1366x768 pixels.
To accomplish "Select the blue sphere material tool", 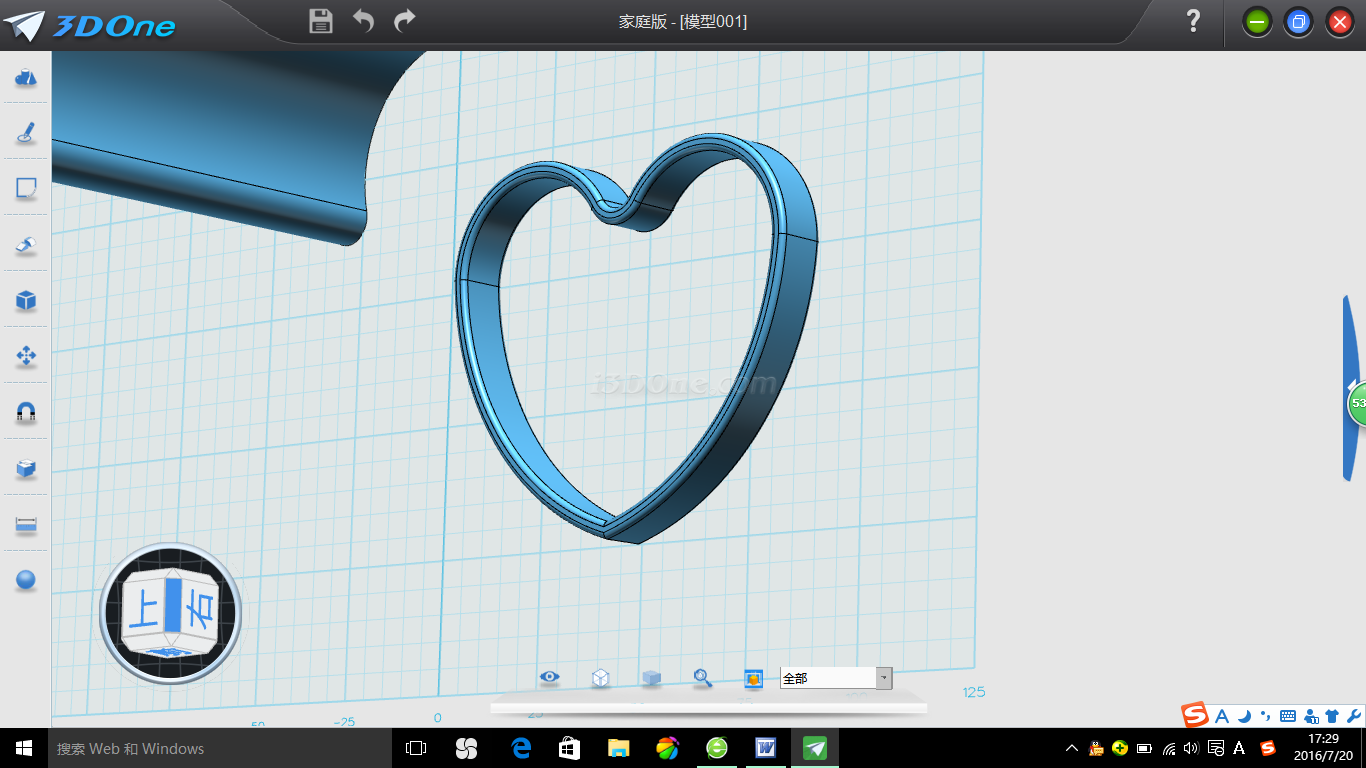I will tap(26, 580).
